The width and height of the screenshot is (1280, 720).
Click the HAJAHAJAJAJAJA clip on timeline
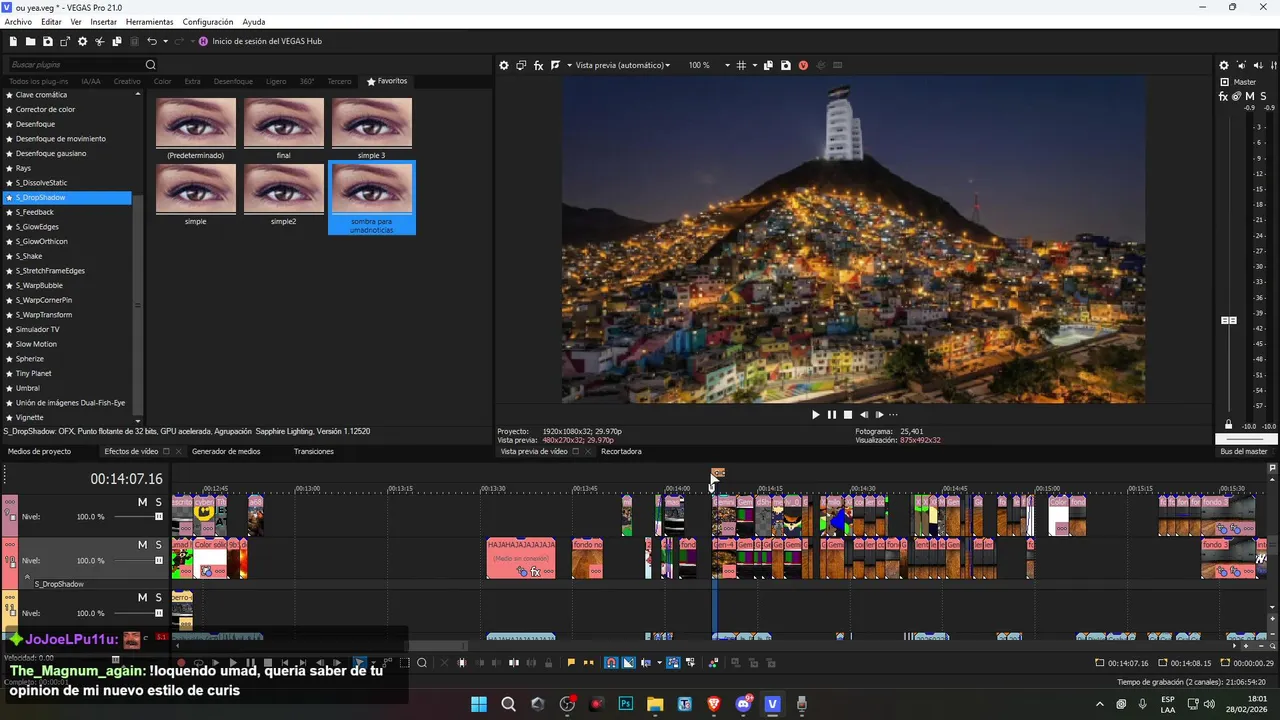click(x=520, y=558)
